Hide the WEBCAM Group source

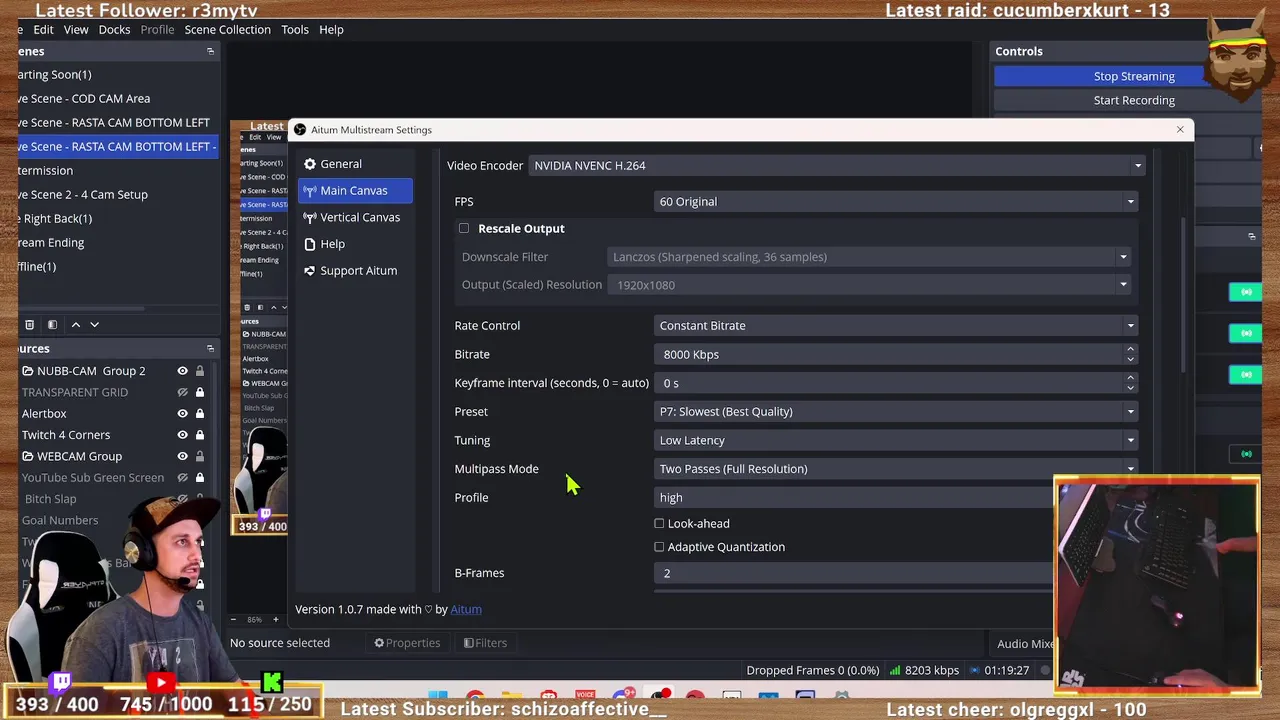[182, 456]
